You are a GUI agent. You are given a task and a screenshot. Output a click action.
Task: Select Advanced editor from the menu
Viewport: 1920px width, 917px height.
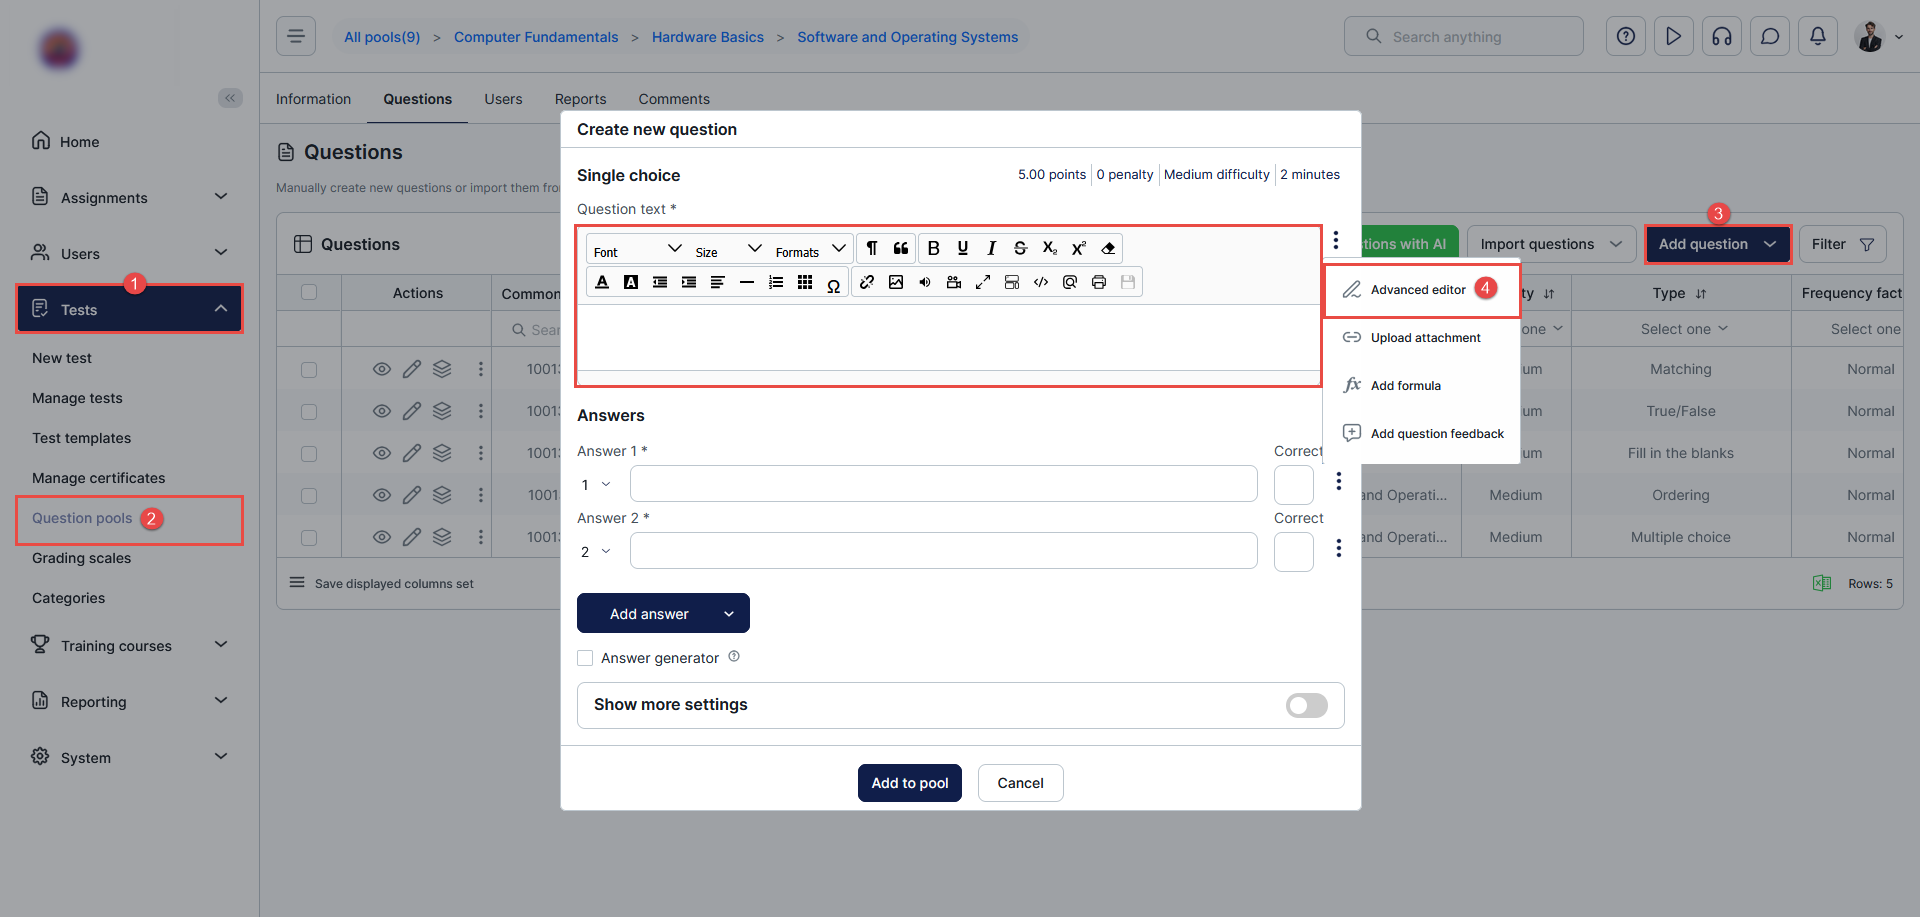click(1417, 290)
